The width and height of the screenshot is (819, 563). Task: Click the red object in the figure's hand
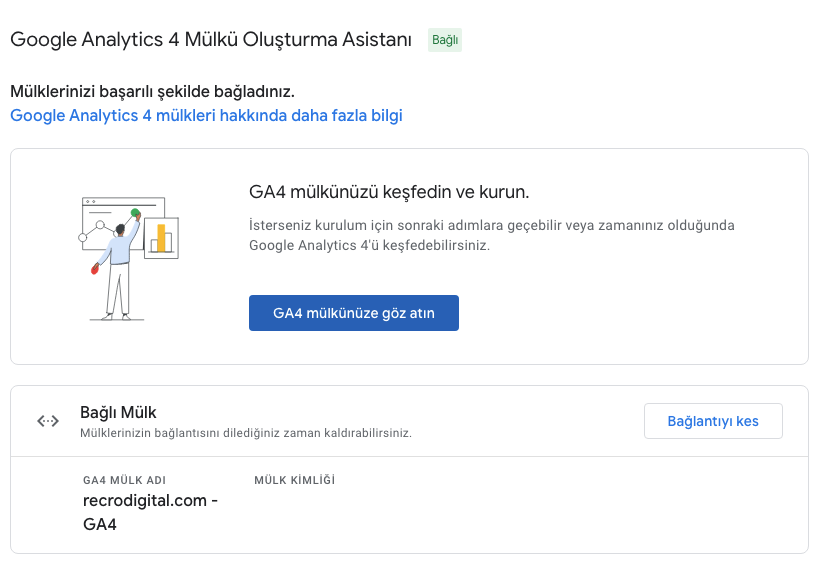pos(95,268)
